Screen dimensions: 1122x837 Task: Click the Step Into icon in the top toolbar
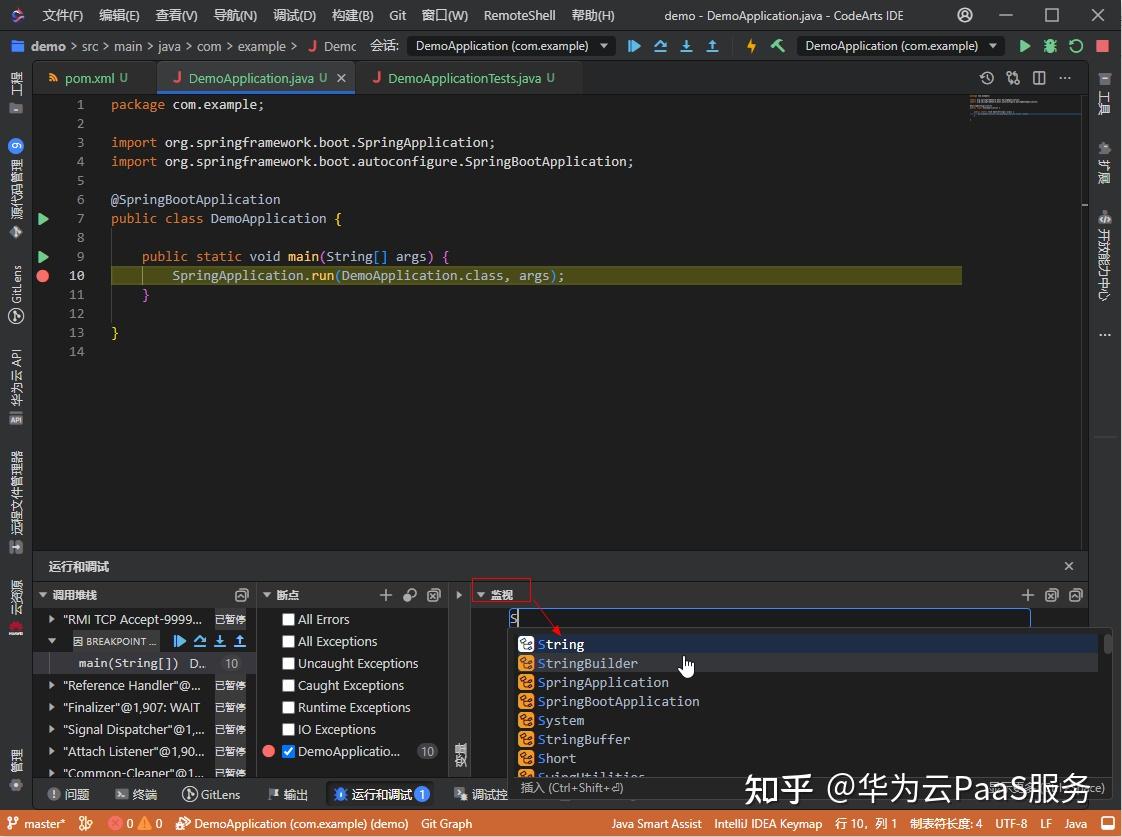point(686,46)
